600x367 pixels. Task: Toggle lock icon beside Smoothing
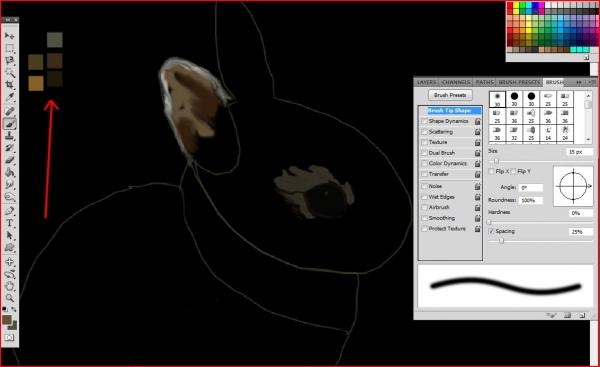tap(478, 218)
